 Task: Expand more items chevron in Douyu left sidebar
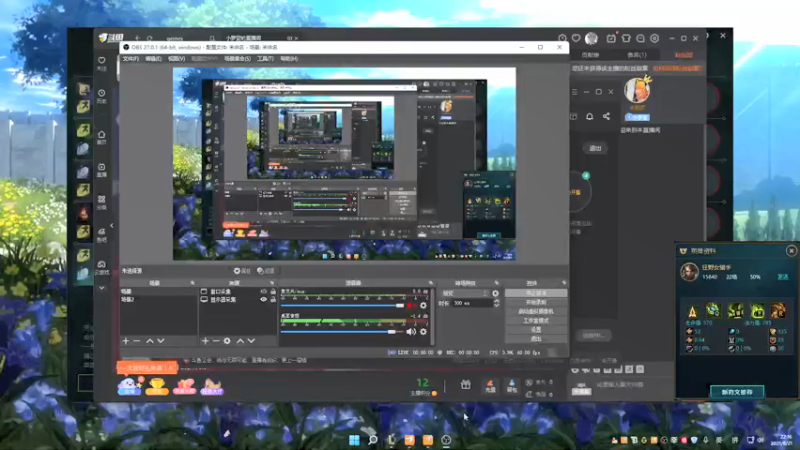click(102, 288)
